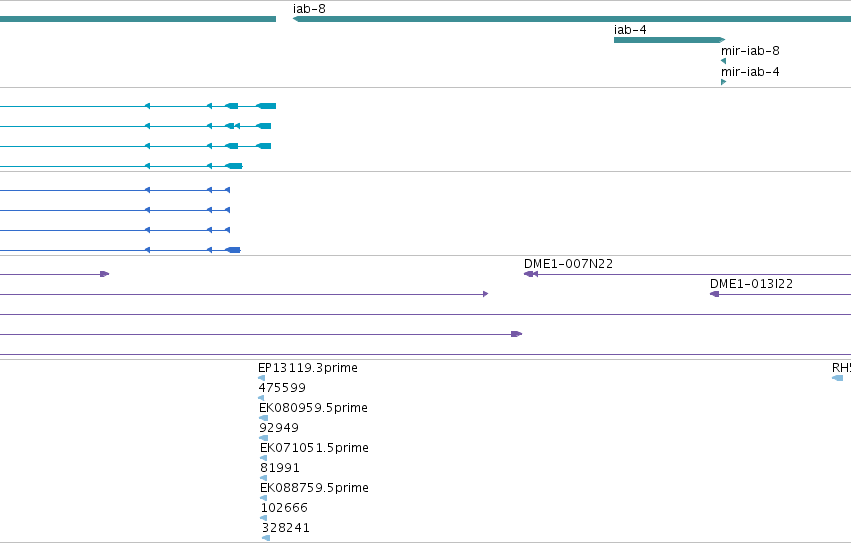Viewport: 851px width, 543px height.
Task: Select the mir-iab-4 label
Action: coord(750,72)
